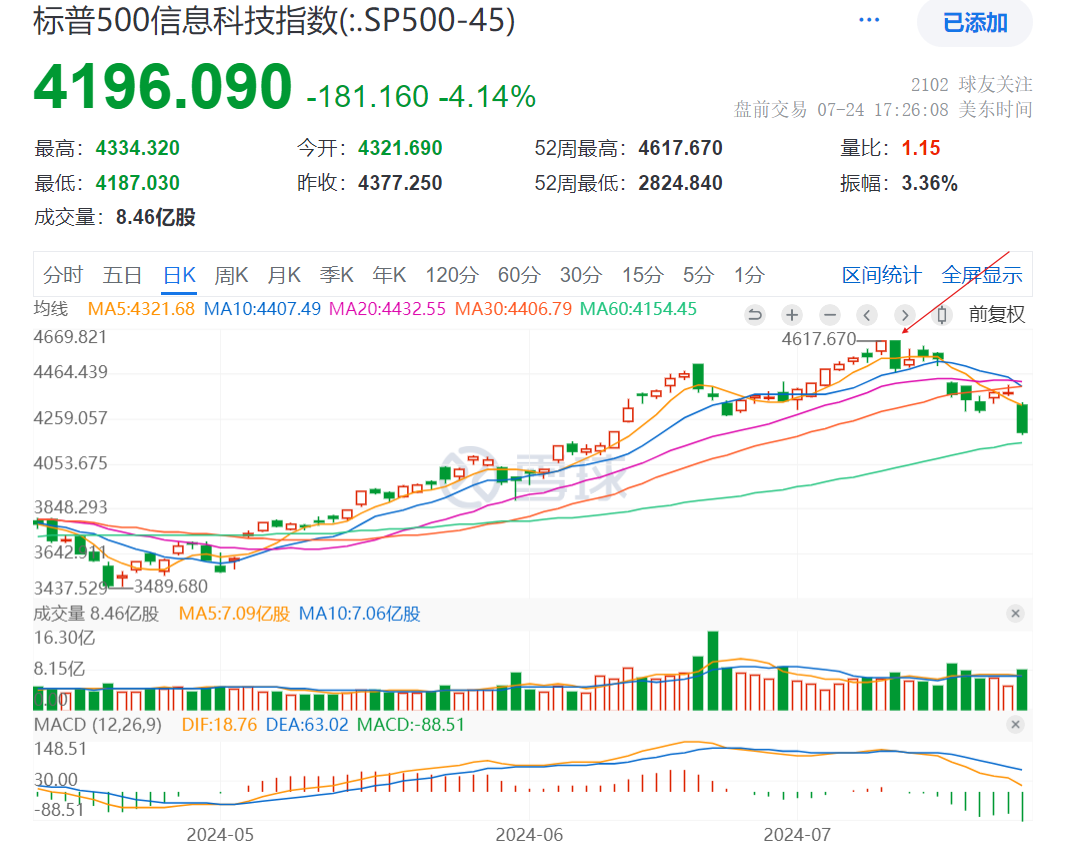This screenshot has height=850, width=1087.
Task: Select the 周K weekly chart tab
Action: [x=232, y=275]
